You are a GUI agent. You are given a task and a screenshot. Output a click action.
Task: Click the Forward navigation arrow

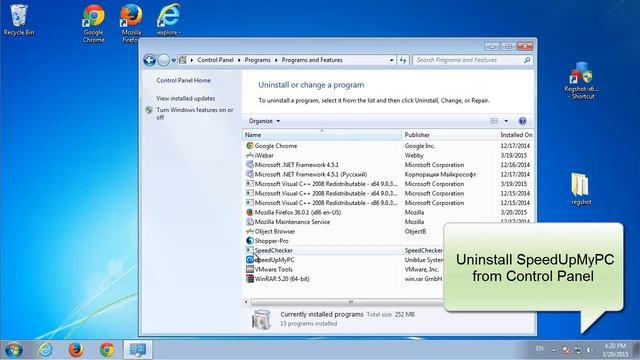click(x=163, y=60)
